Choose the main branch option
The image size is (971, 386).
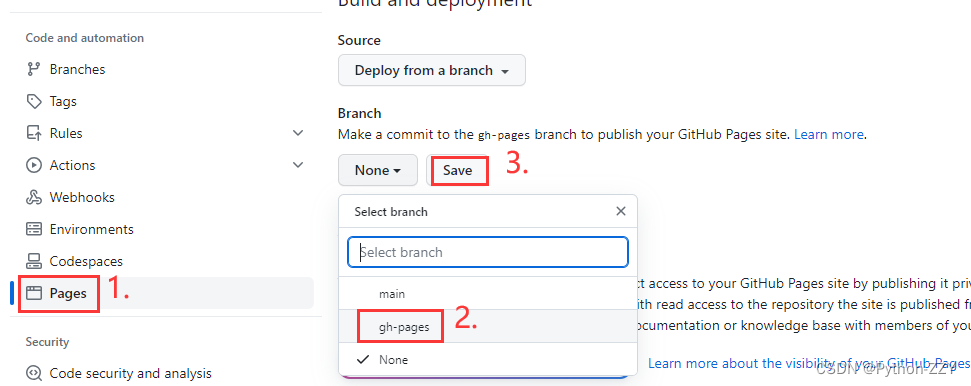click(488, 294)
